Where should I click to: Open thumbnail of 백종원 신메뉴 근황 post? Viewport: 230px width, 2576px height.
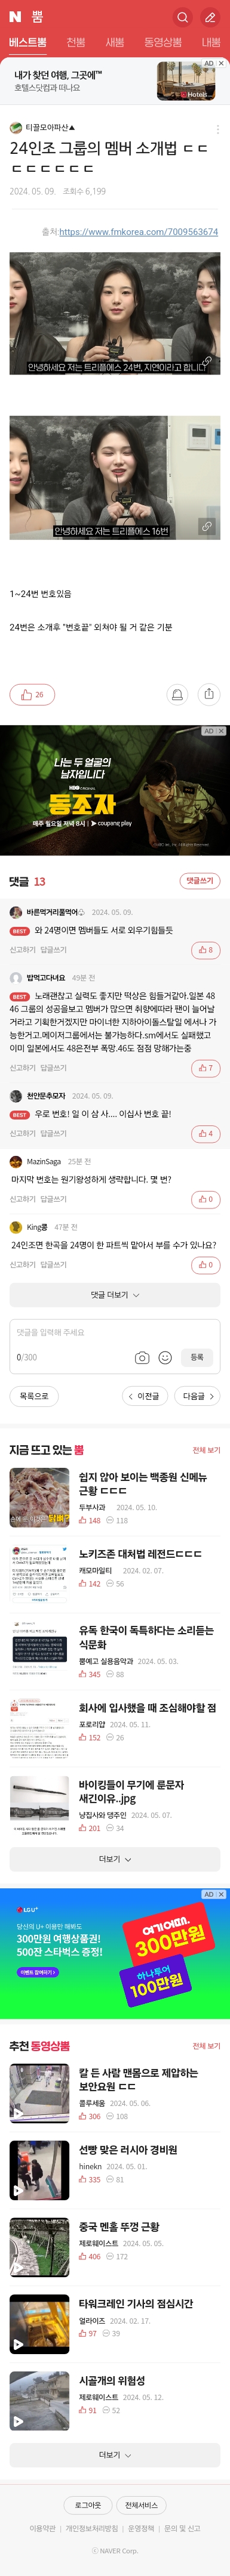coord(40,1497)
